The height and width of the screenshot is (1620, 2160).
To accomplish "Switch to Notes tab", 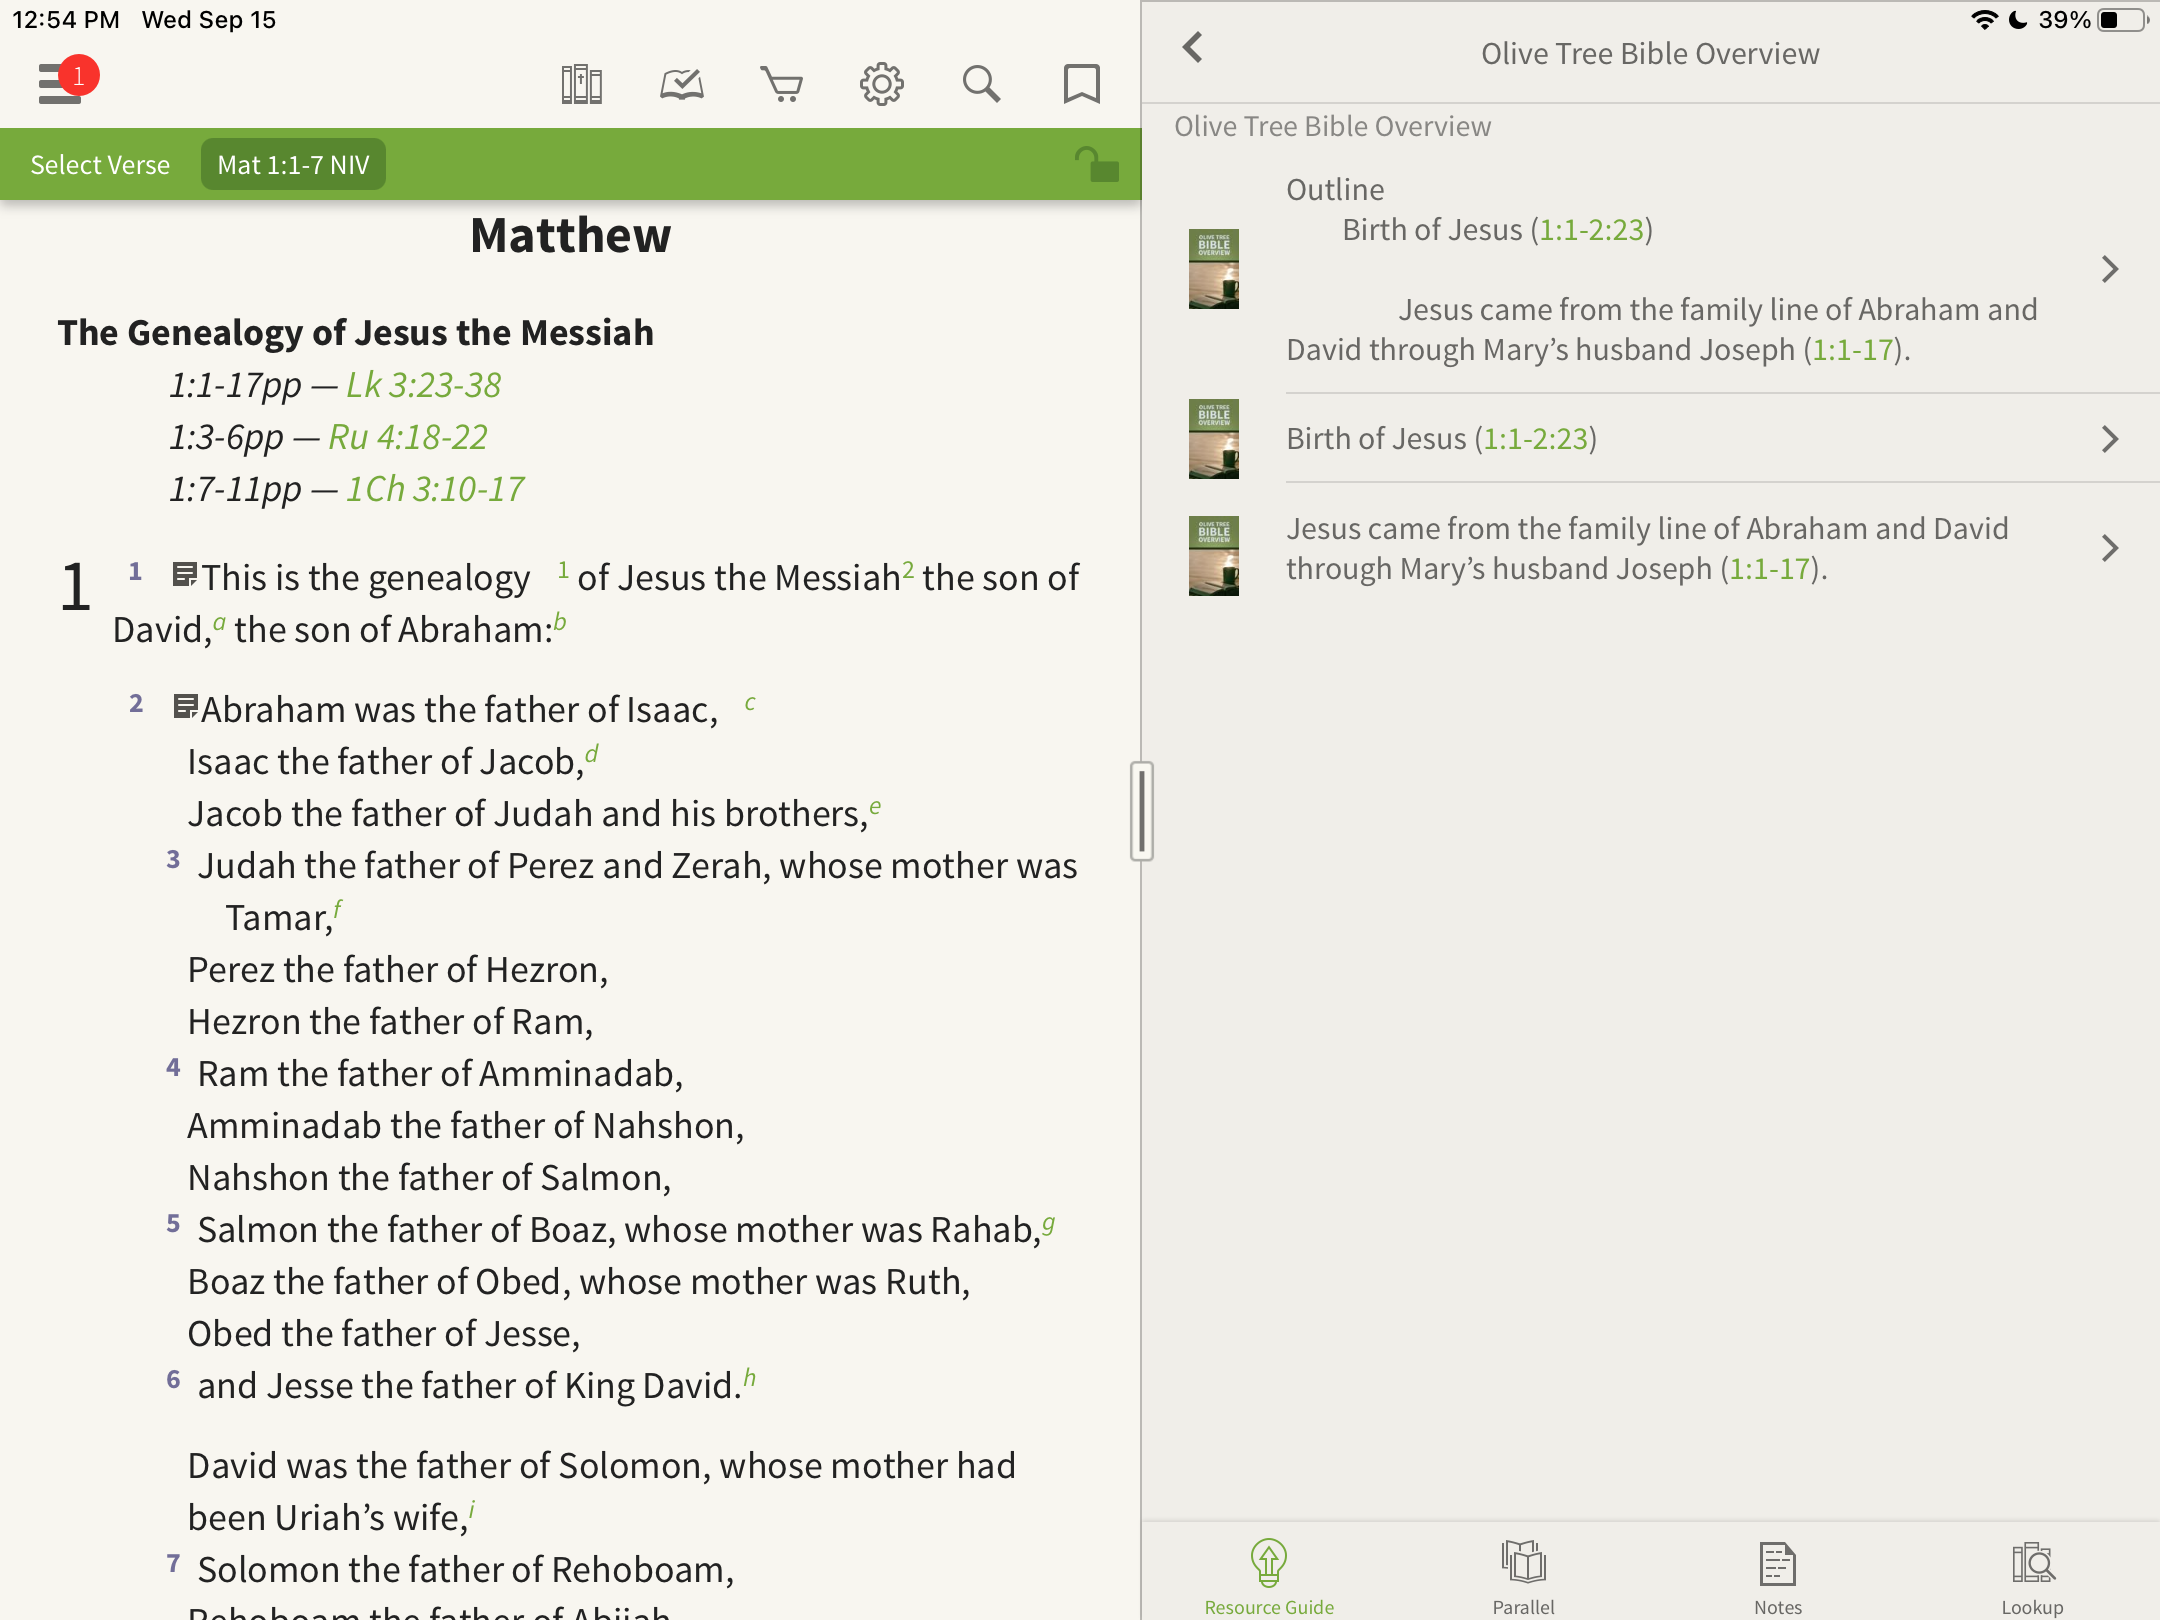I will [1777, 1576].
